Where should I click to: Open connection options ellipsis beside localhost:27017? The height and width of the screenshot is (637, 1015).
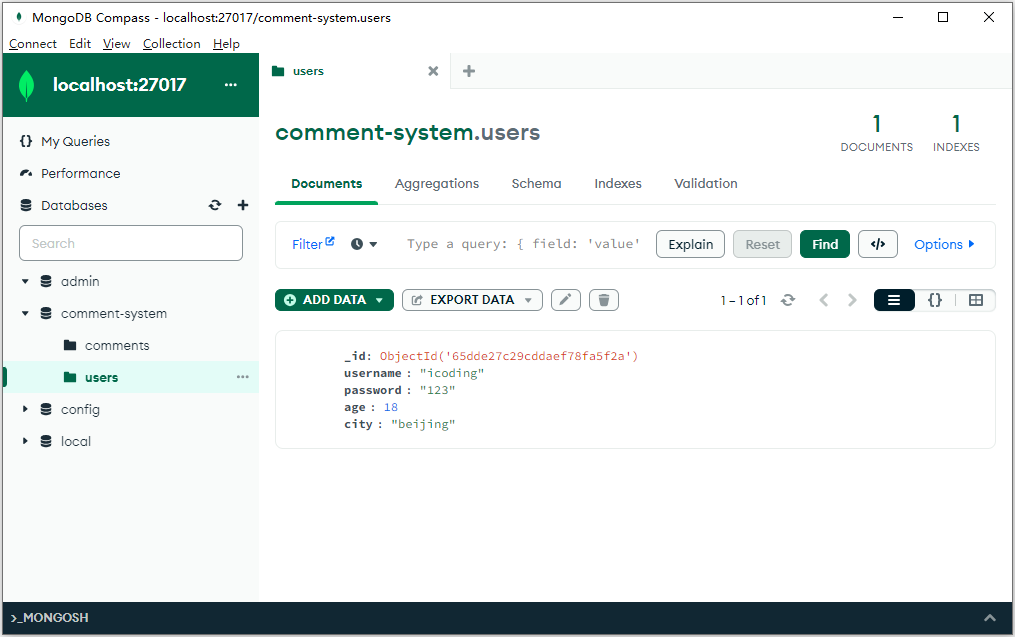click(x=231, y=85)
